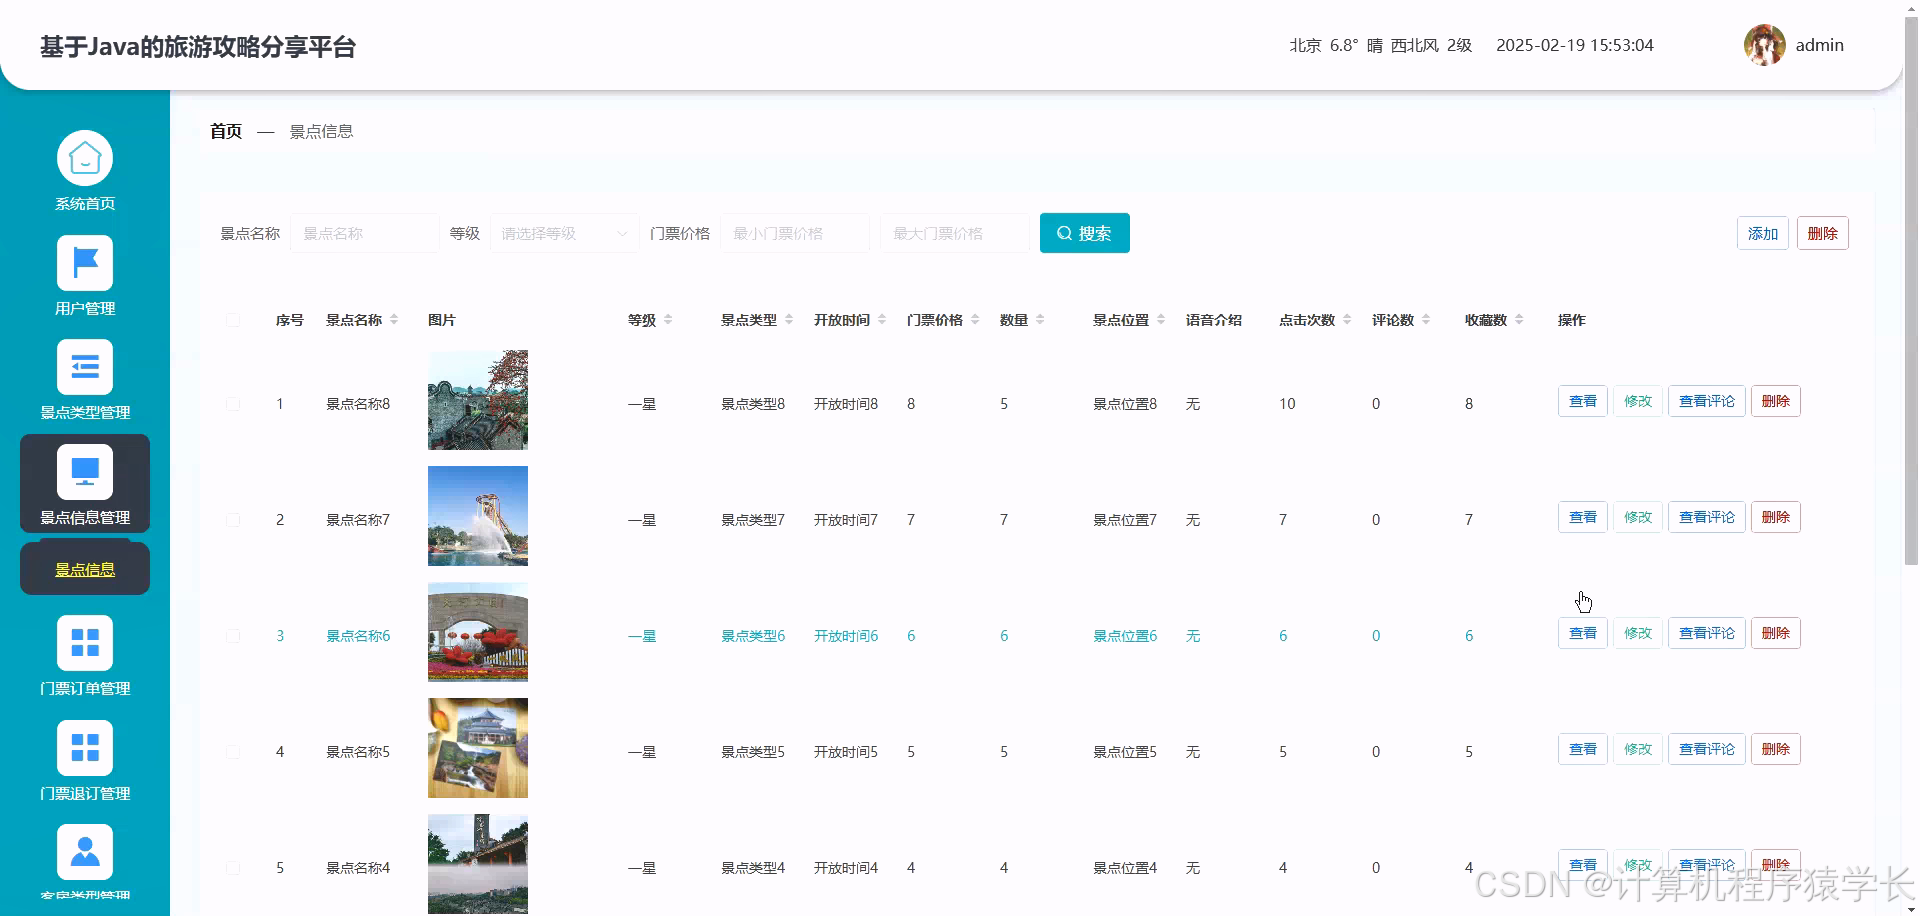
Task: Click the 首页 breadcrumb
Action: tap(226, 131)
